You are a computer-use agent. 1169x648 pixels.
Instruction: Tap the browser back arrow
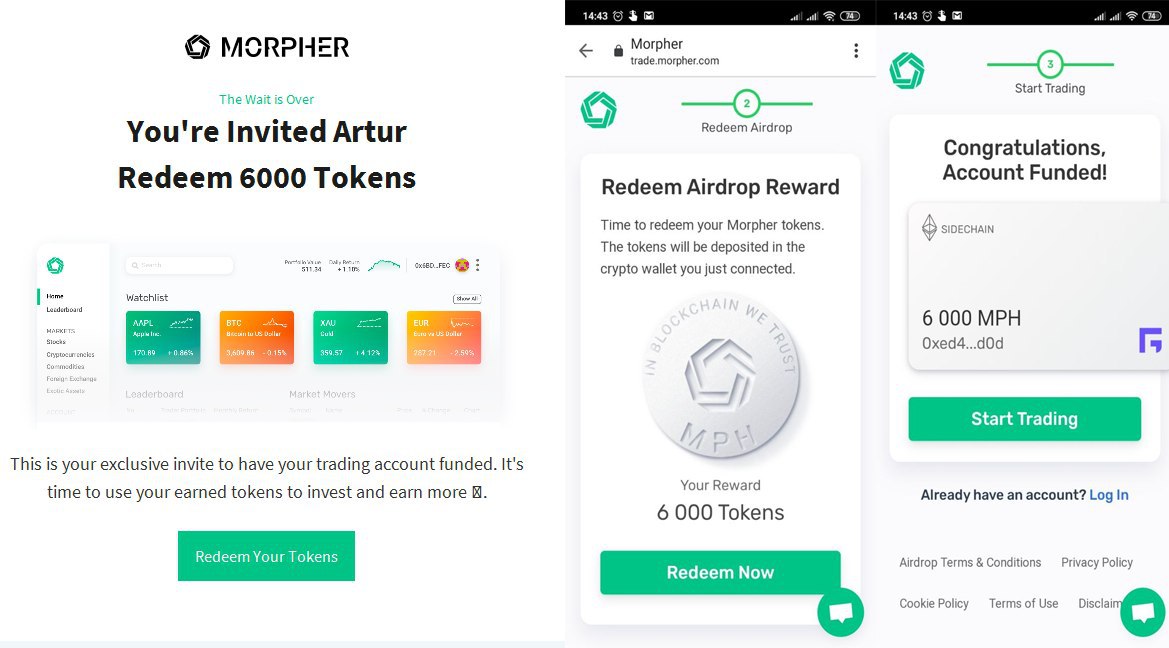point(586,51)
